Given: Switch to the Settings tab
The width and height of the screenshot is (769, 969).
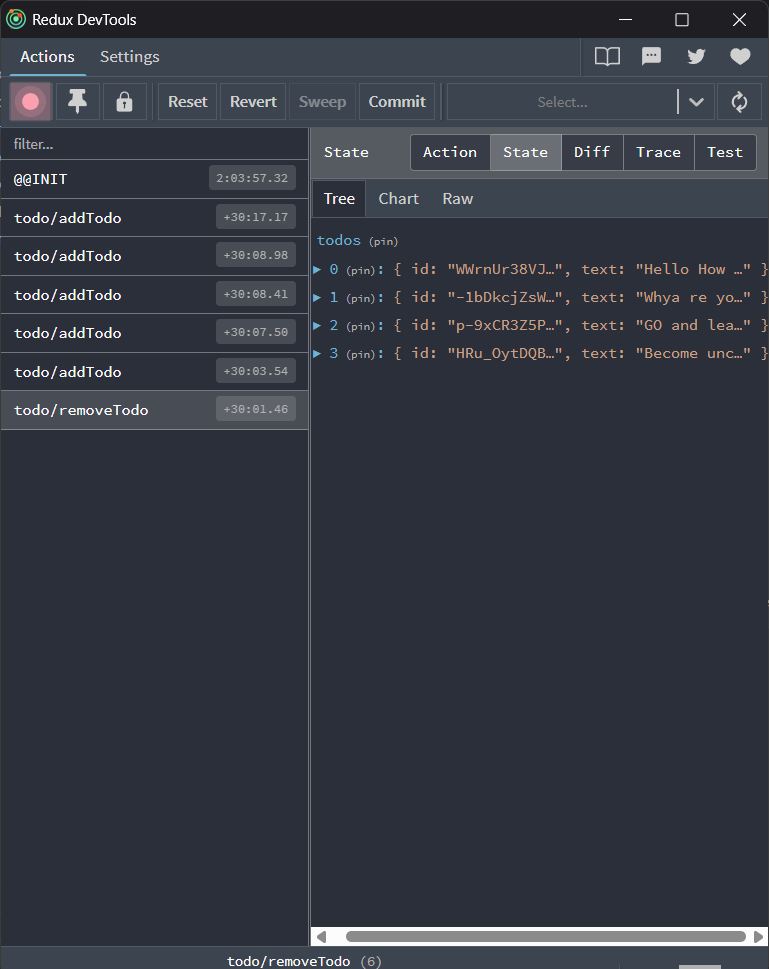Looking at the screenshot, I should [130, 57].
